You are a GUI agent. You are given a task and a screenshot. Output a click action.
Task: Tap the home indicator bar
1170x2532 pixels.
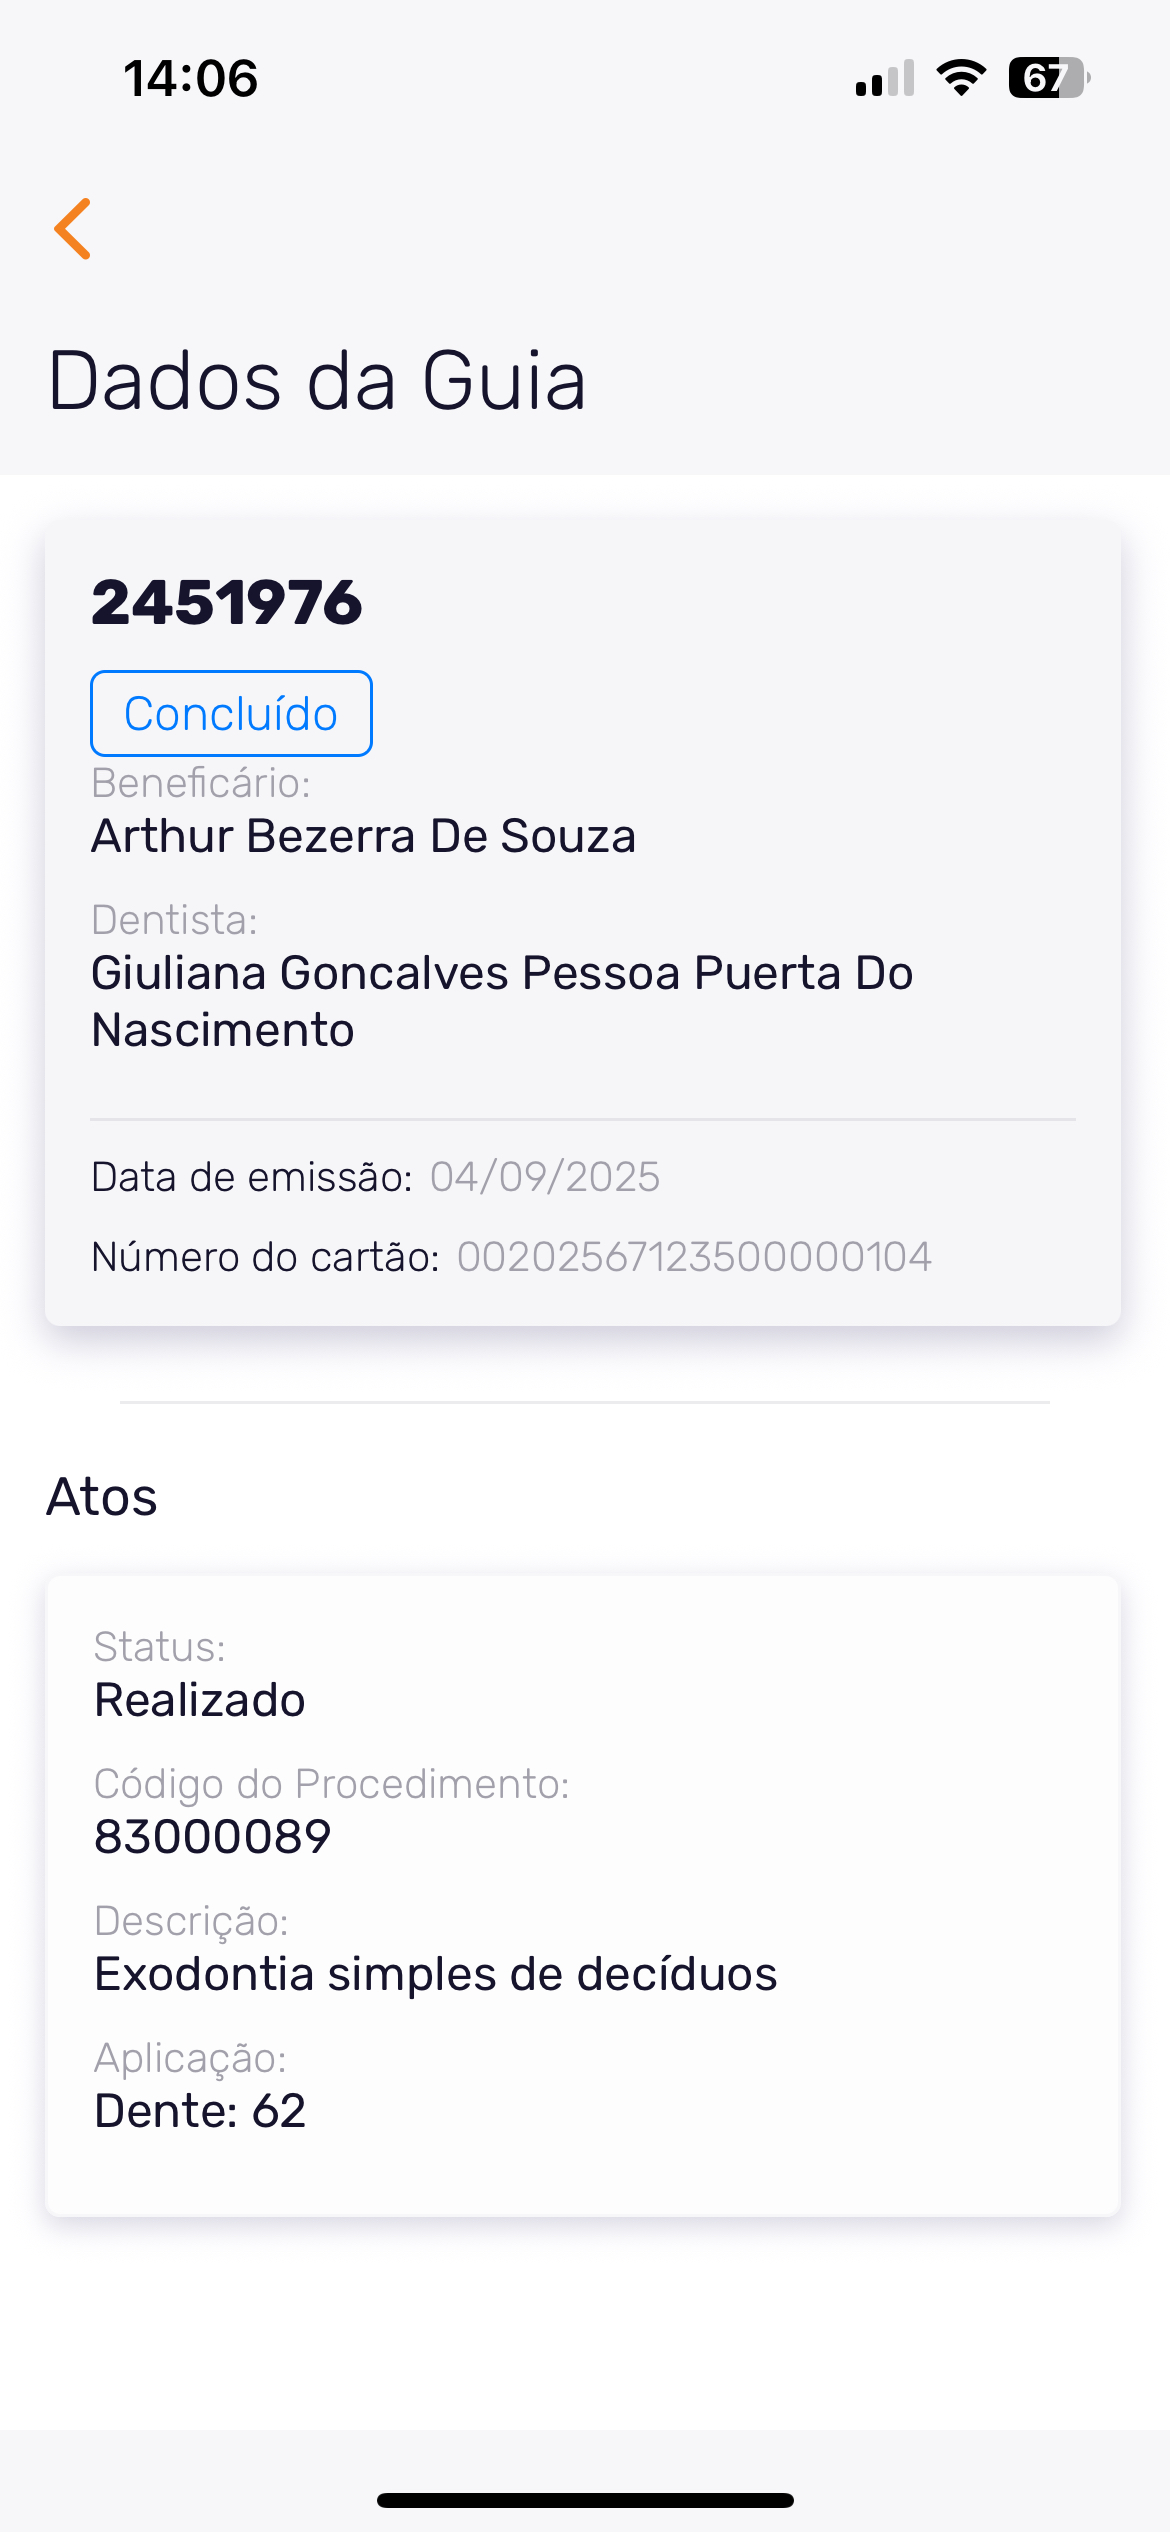[x=585, y=2500]
